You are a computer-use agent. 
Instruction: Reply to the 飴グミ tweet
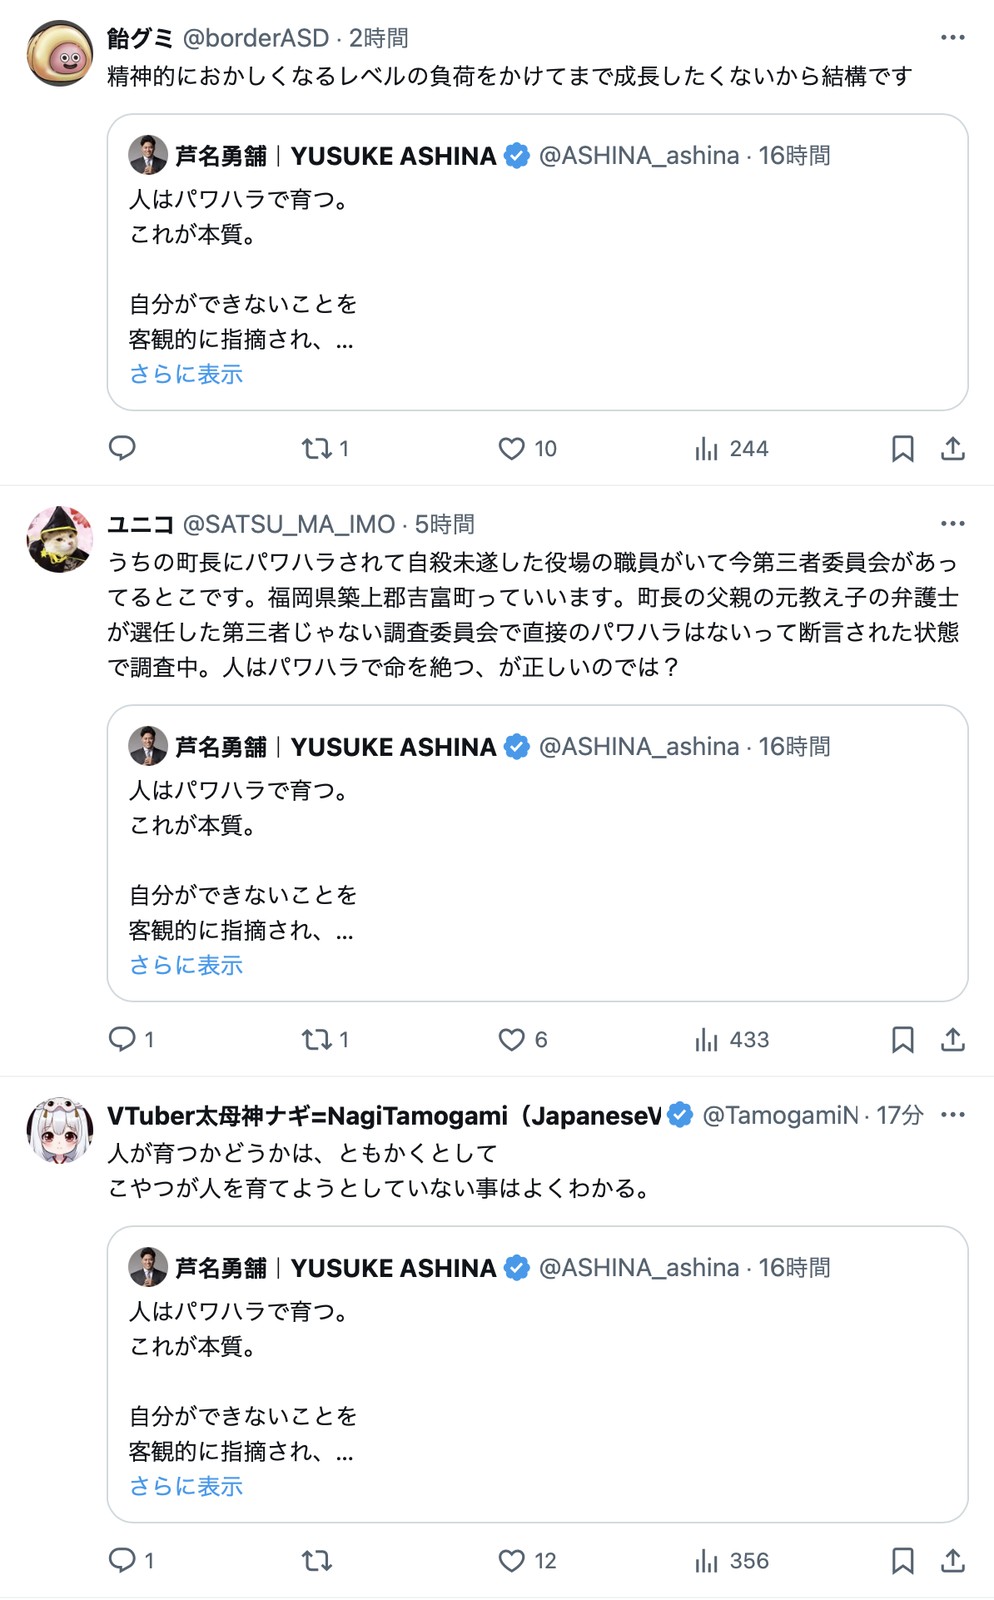pyautogui.click(x=122, y=448)
